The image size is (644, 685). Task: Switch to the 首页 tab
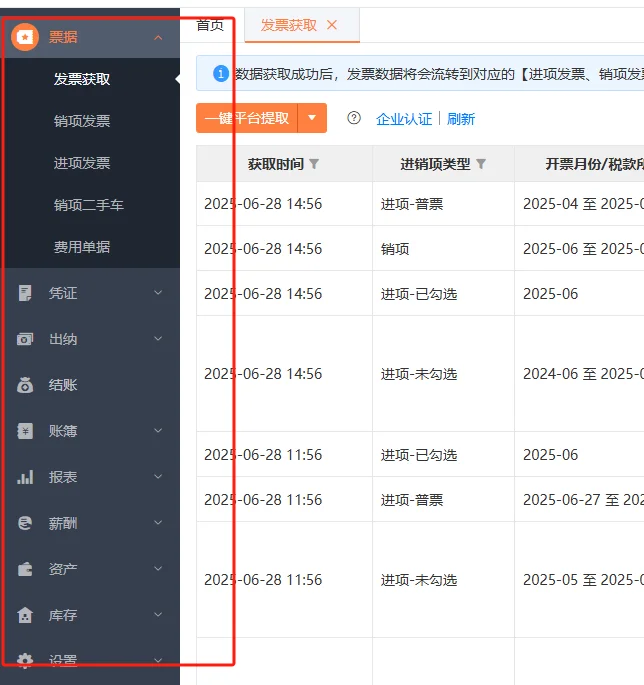point(210,25)
